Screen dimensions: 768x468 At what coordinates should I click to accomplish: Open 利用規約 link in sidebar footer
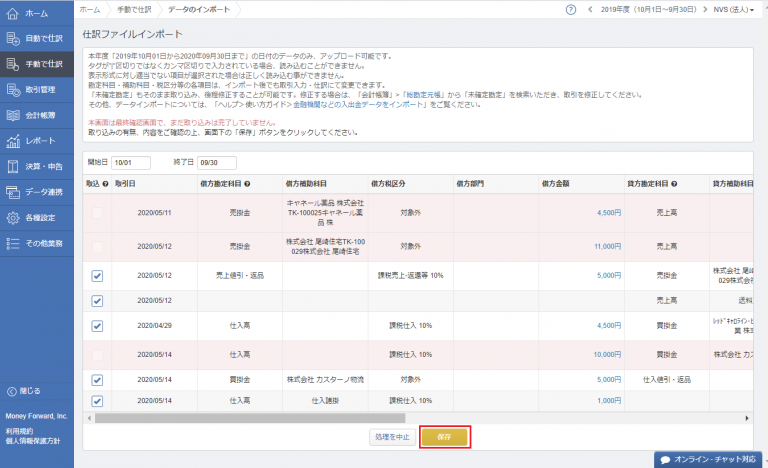pyautogui.click(x=19, y=431)
